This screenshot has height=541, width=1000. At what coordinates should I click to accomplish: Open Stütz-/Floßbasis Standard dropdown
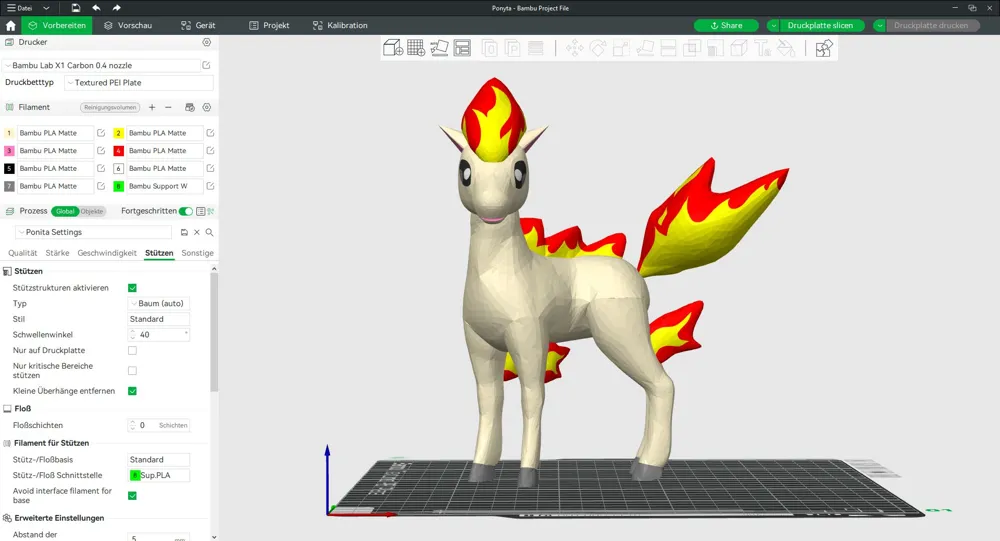coord(159,459)
